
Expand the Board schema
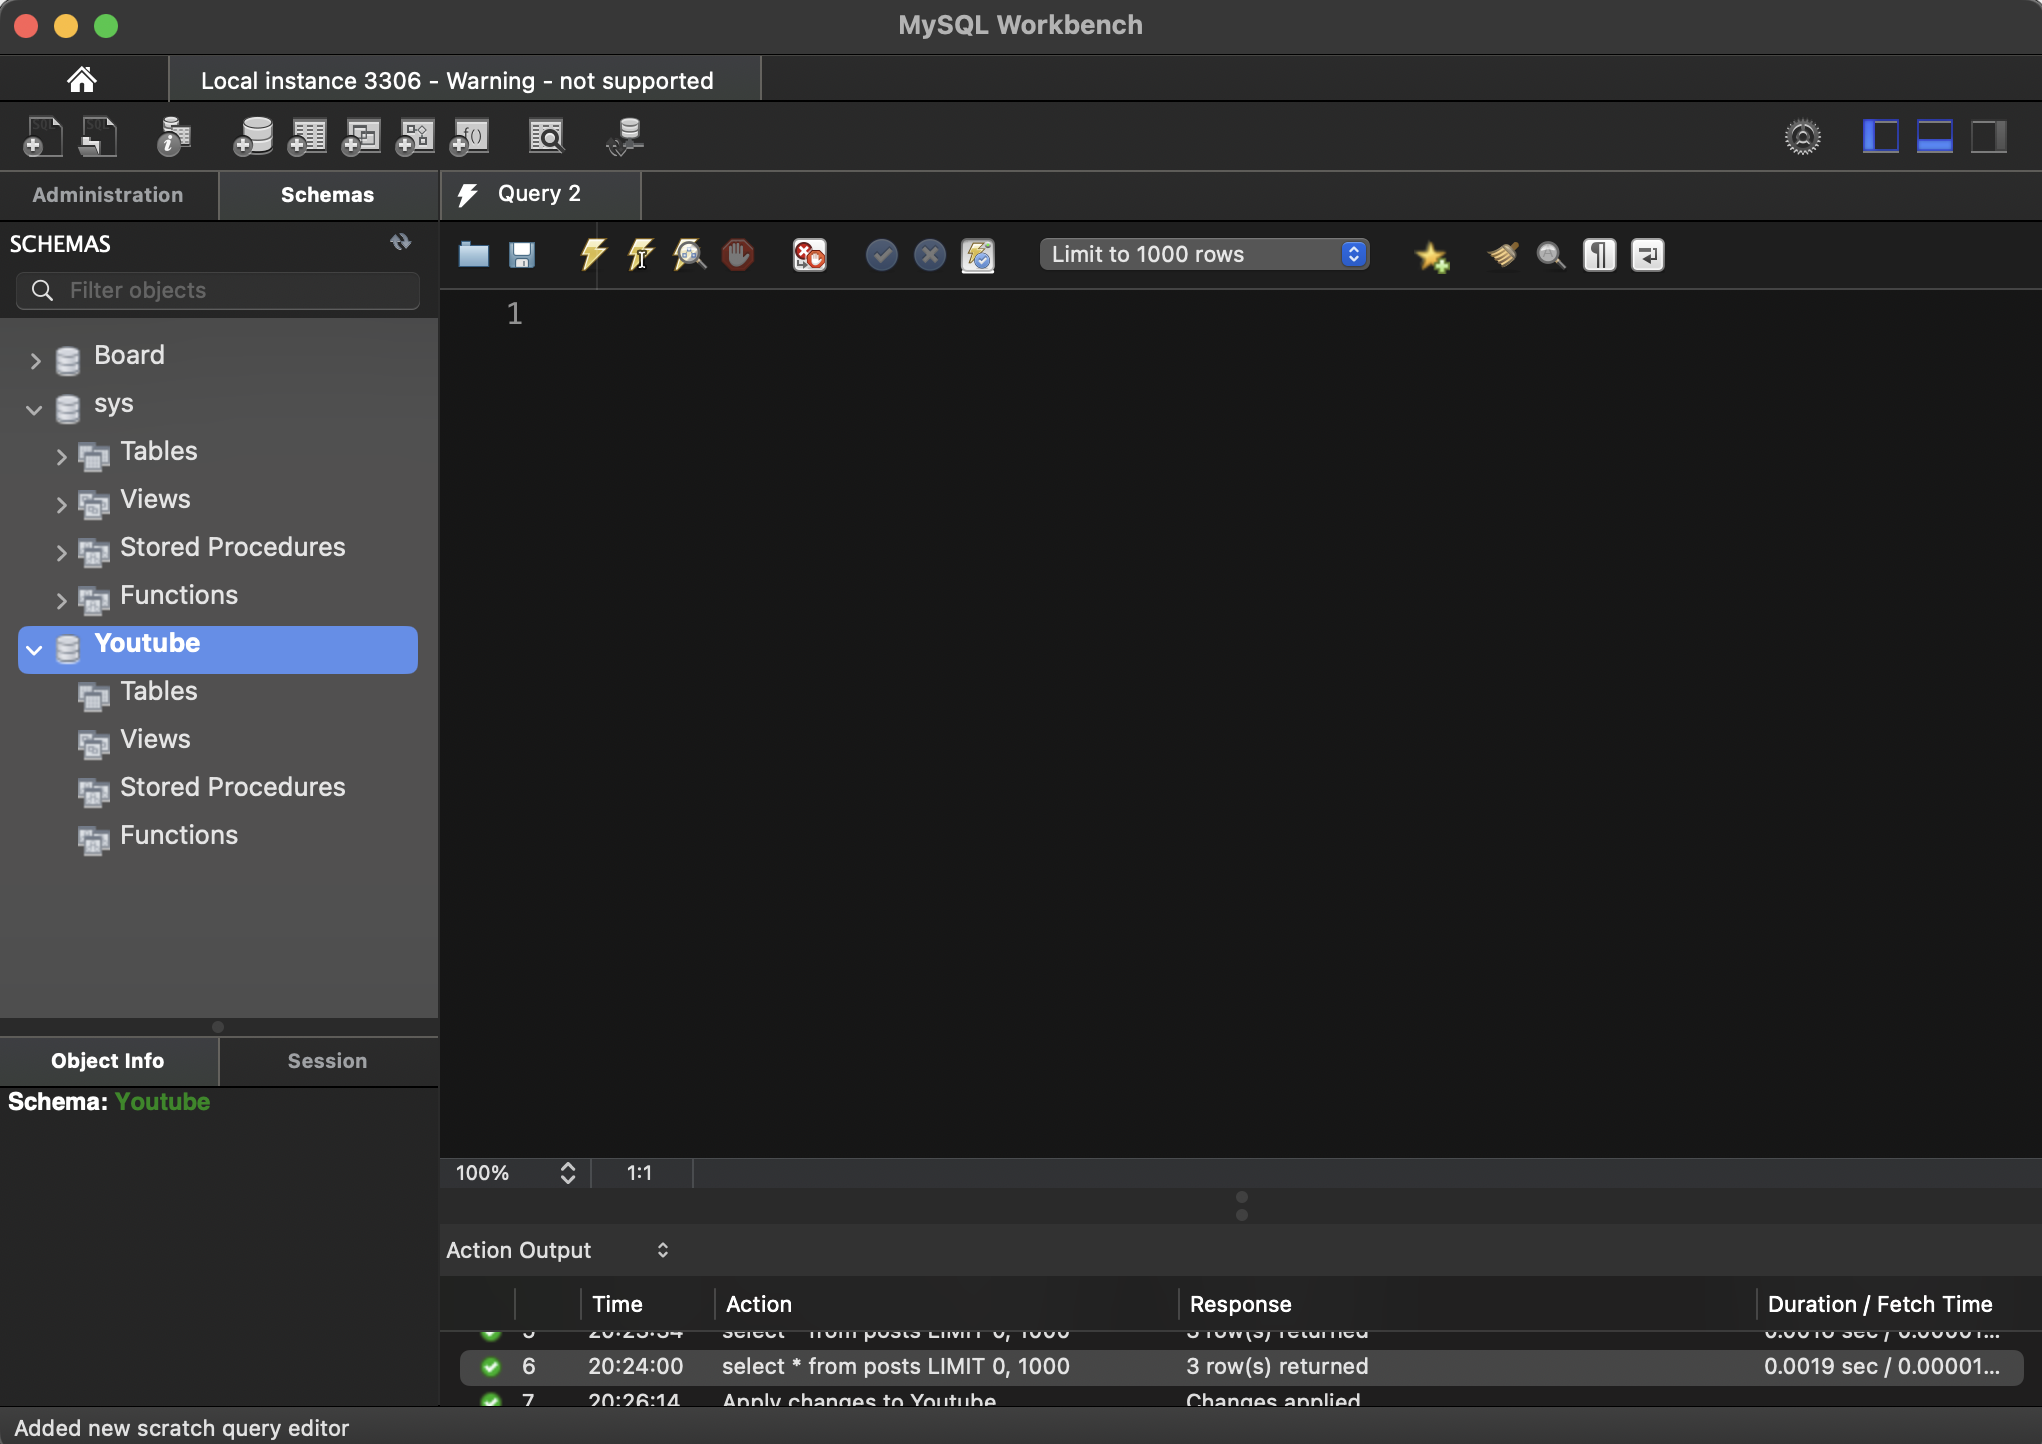tap(35, 360)
